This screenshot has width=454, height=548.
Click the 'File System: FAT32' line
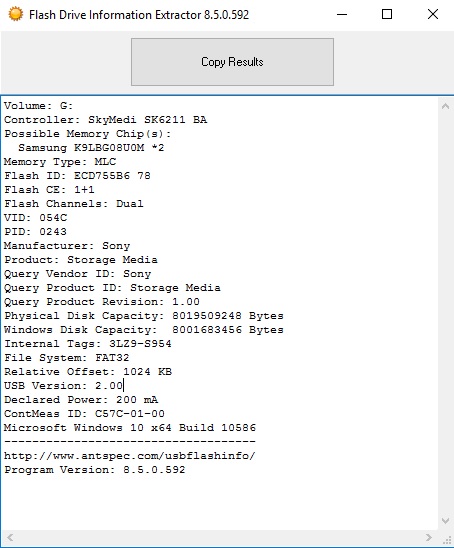point(66,358)
